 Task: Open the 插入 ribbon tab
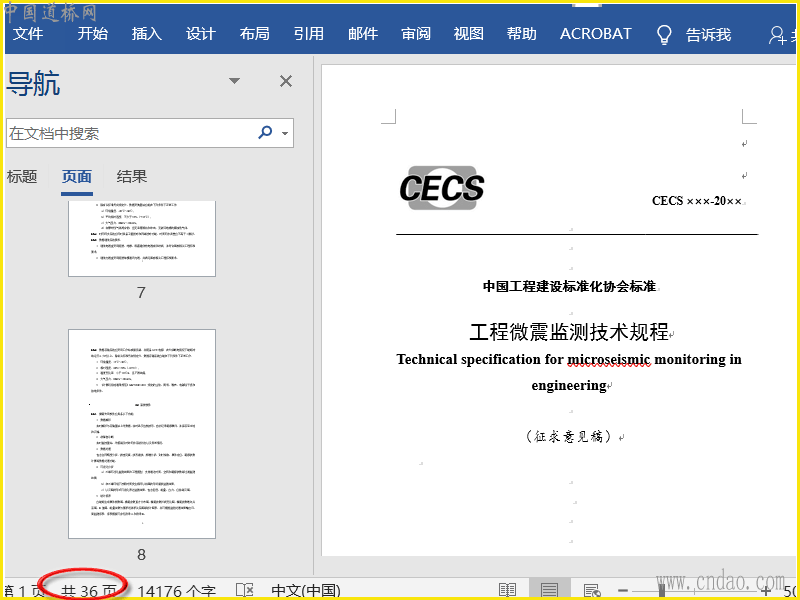[147, 34]
